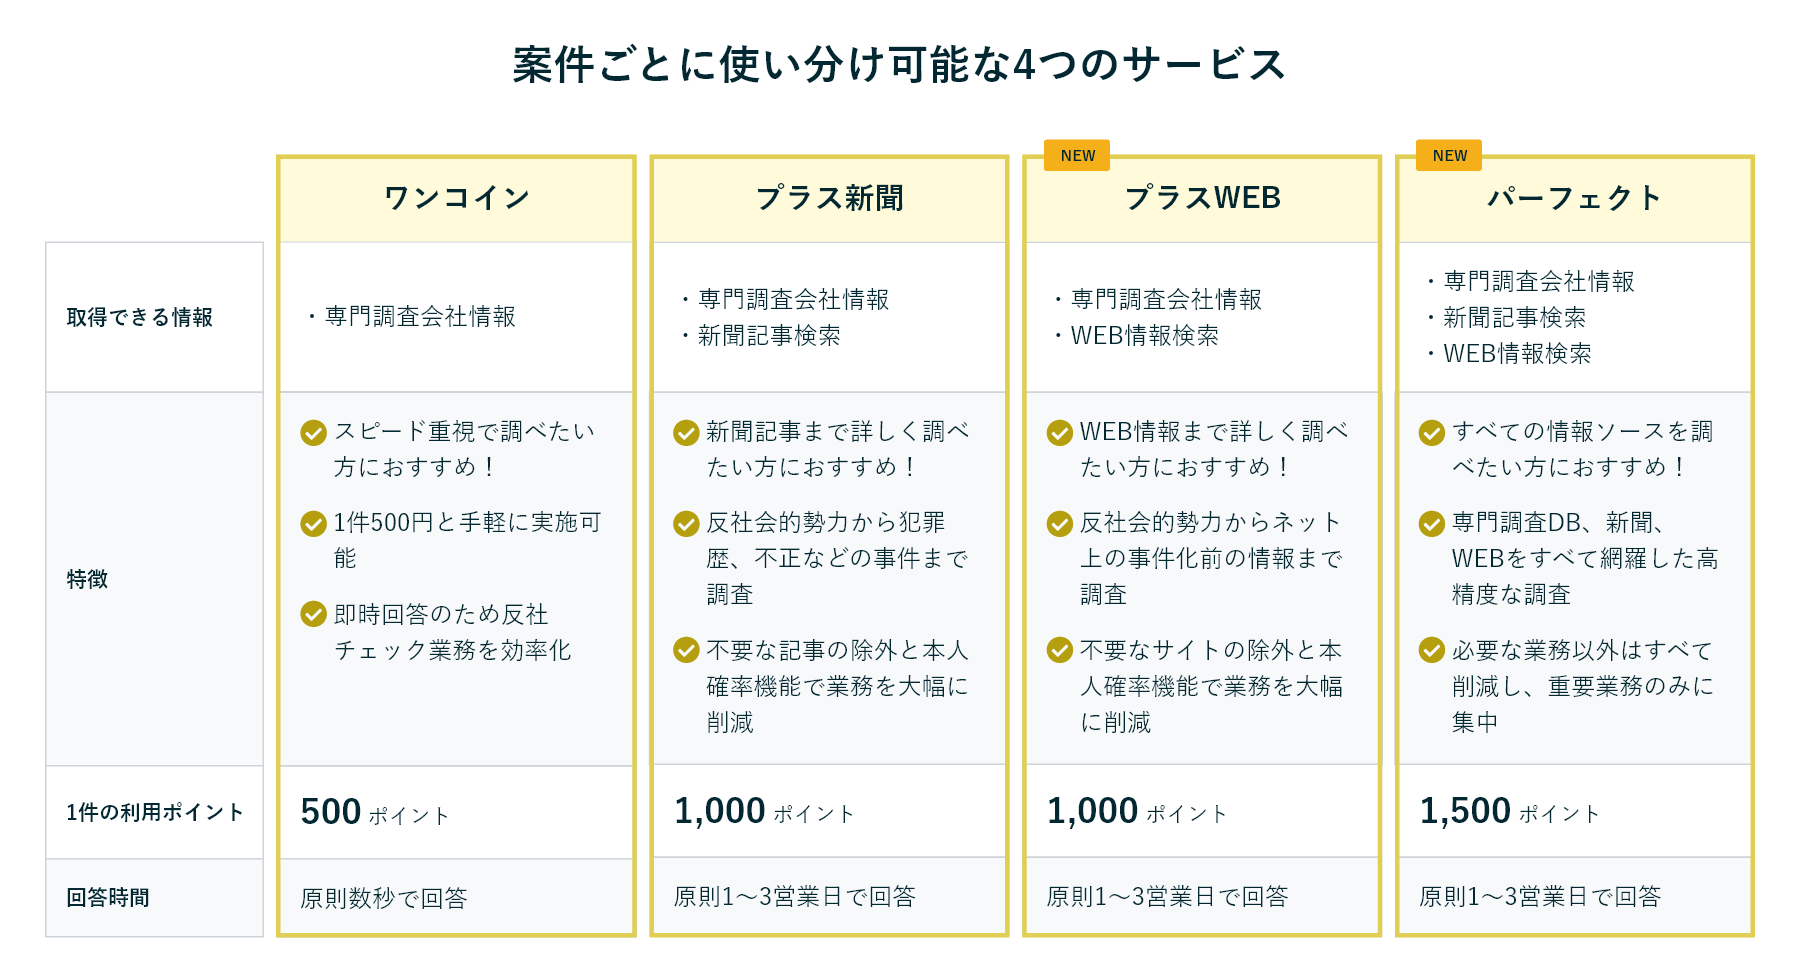Click the checkmark icon beside スピード重視で調べたい
Image resolution: width=1800 pixels, height=975 pixels.
(x=313, y=432)
